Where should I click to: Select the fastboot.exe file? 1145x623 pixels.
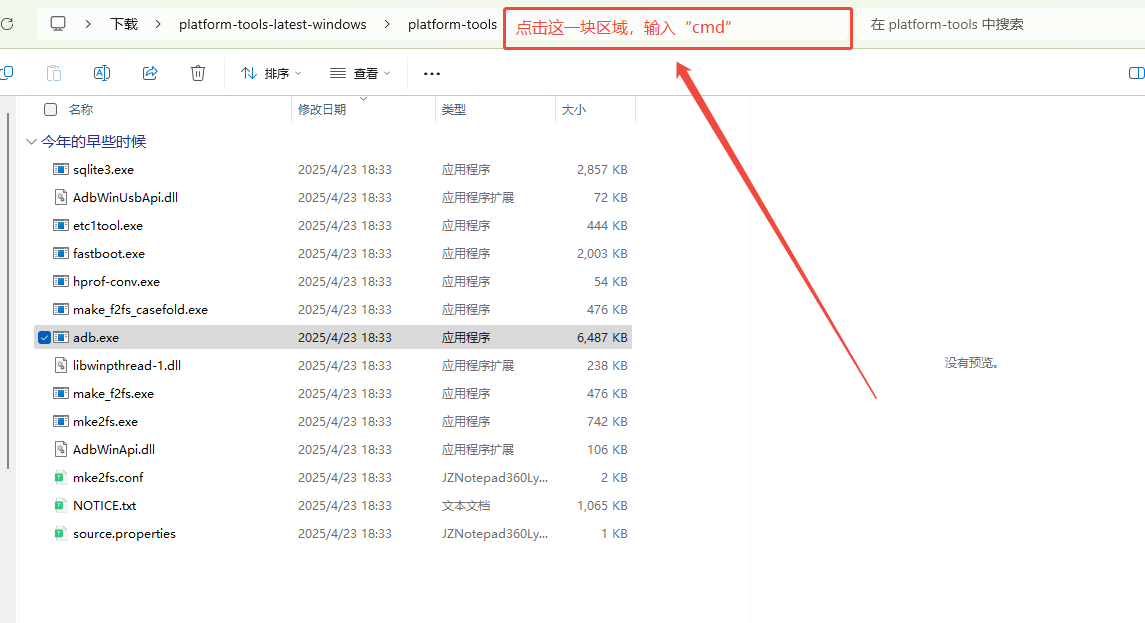pos(109,254)
